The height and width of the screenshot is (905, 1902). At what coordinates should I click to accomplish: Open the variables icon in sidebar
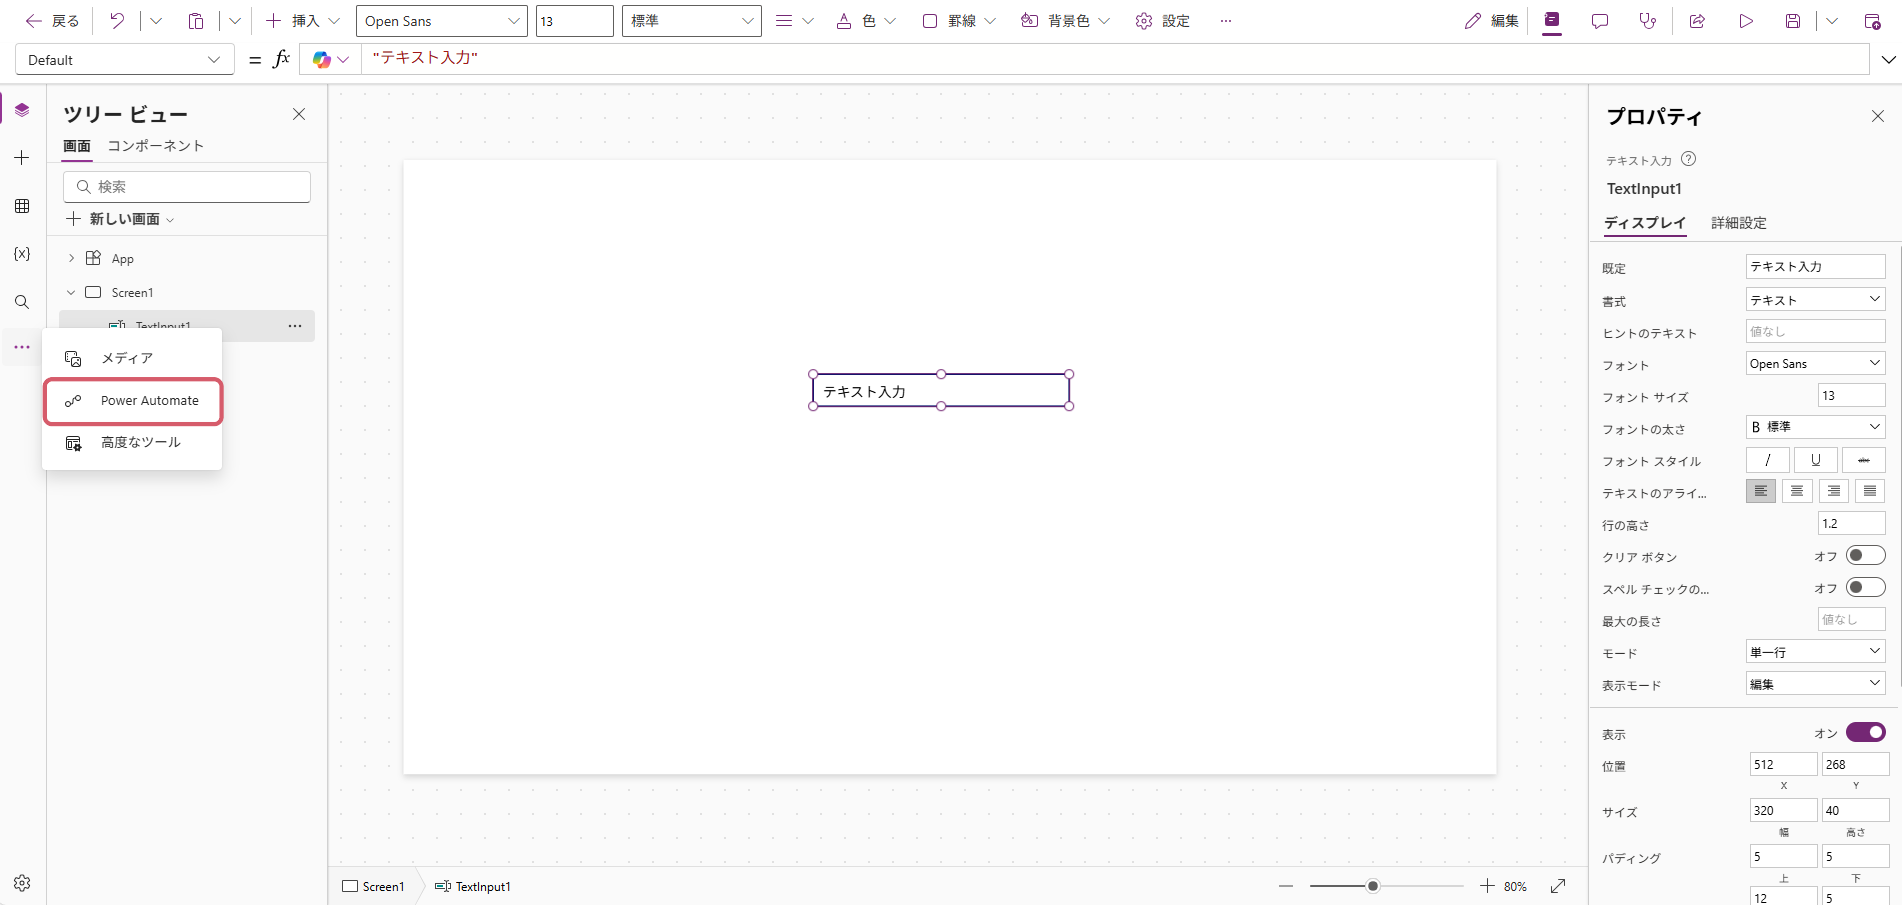(22, 254)
